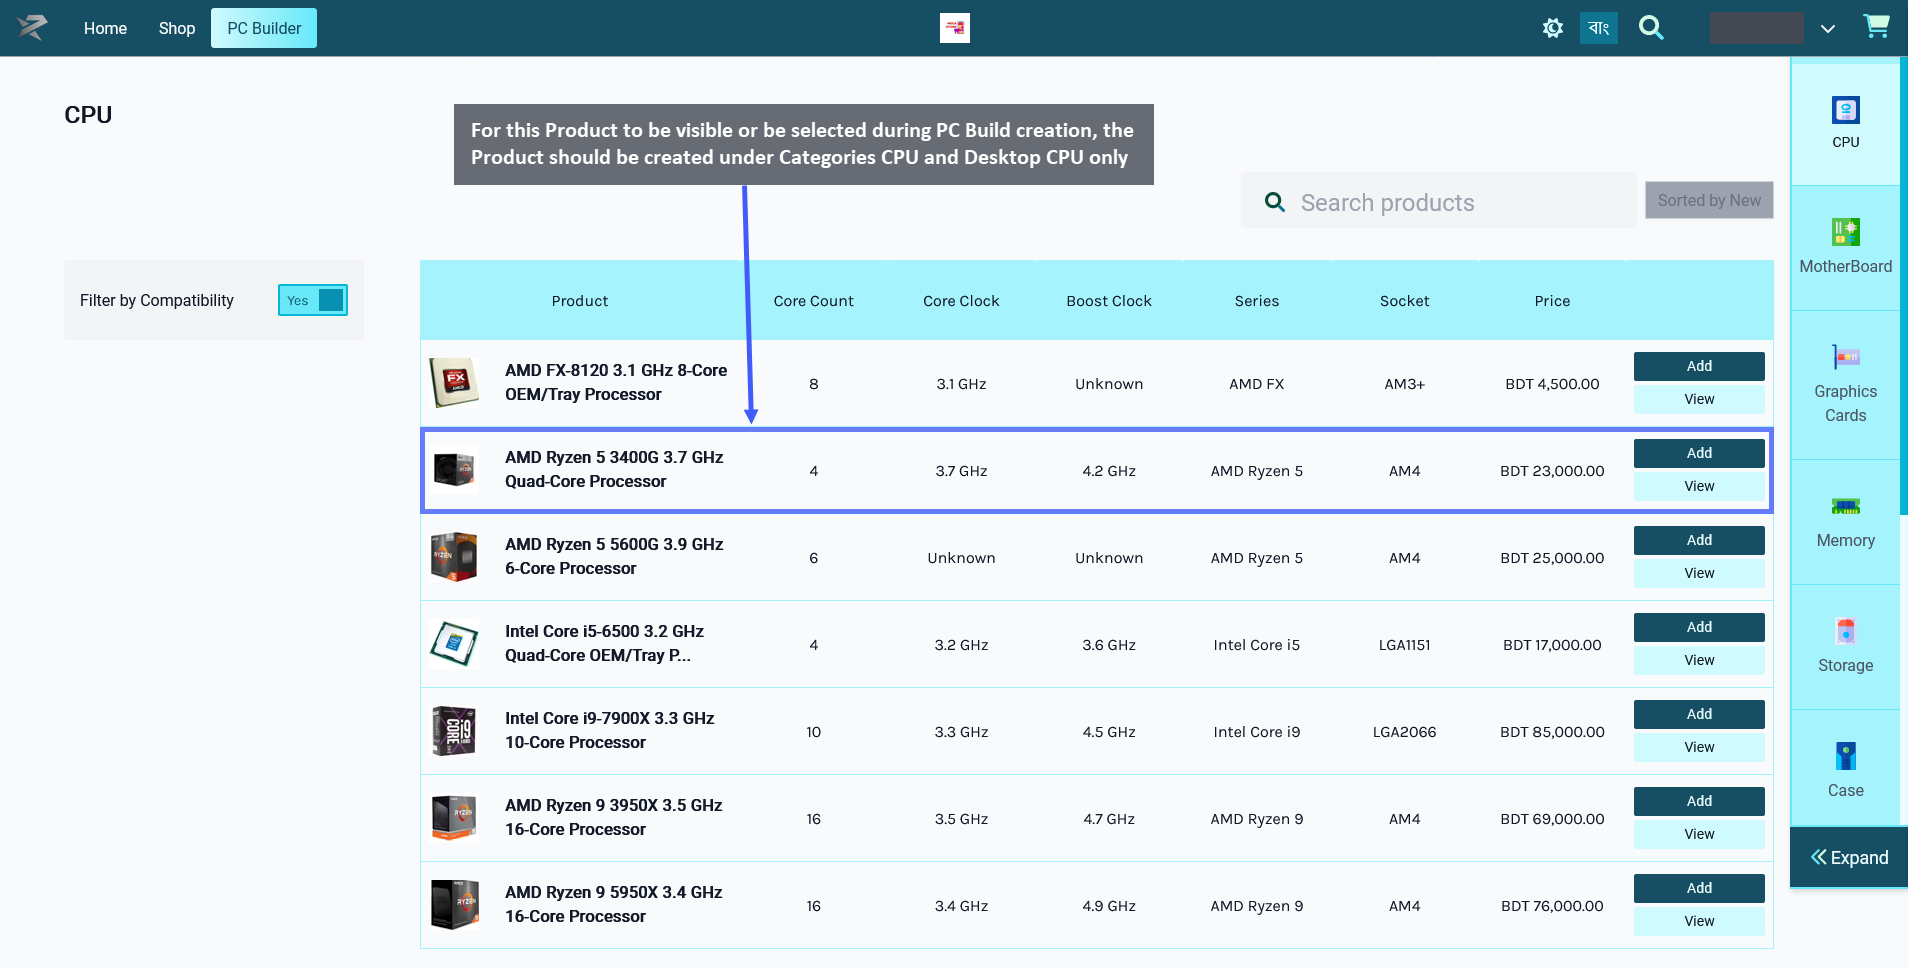Viewport: 1908px width, 968px height.
Task: Click 4.9 GHz boost clock cell
Action: click(1109, 906)
